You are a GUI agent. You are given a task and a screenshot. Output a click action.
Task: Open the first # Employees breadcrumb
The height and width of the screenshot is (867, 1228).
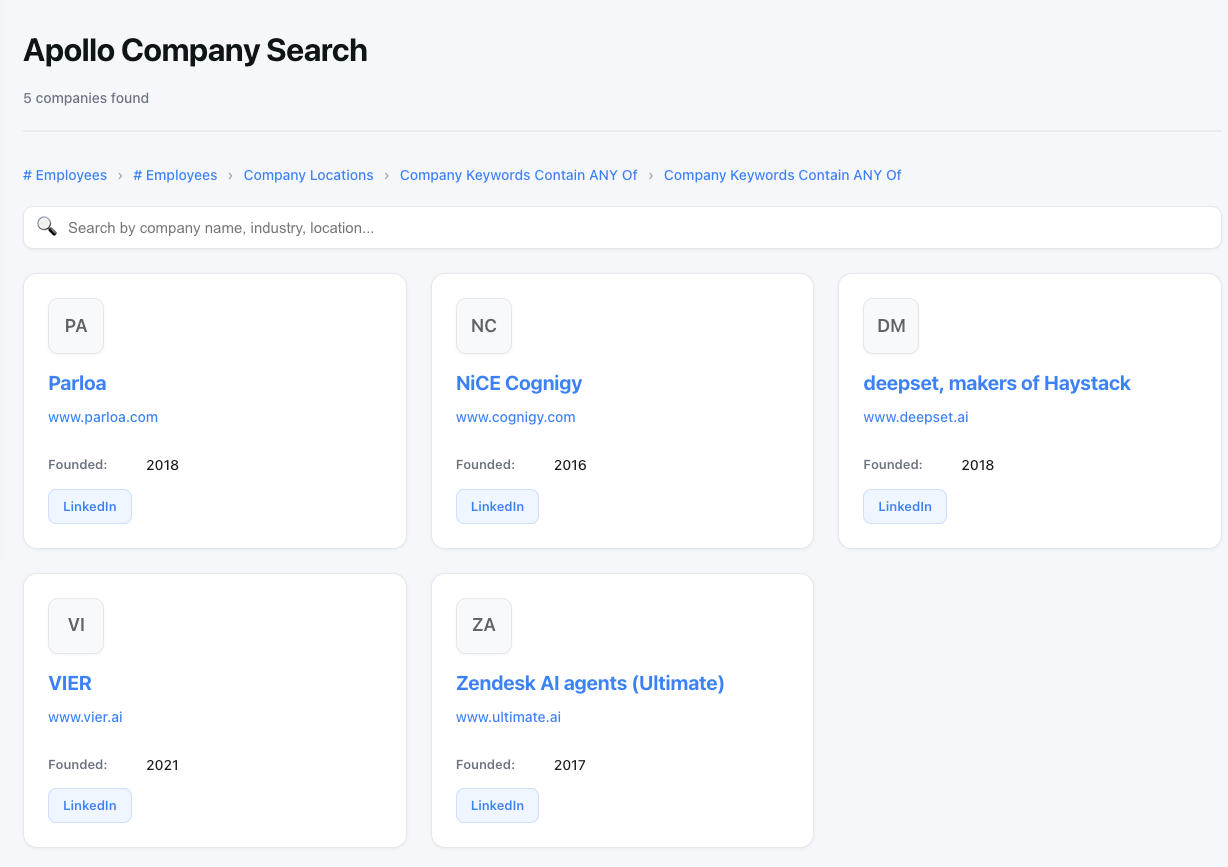(x=65, y=175)
